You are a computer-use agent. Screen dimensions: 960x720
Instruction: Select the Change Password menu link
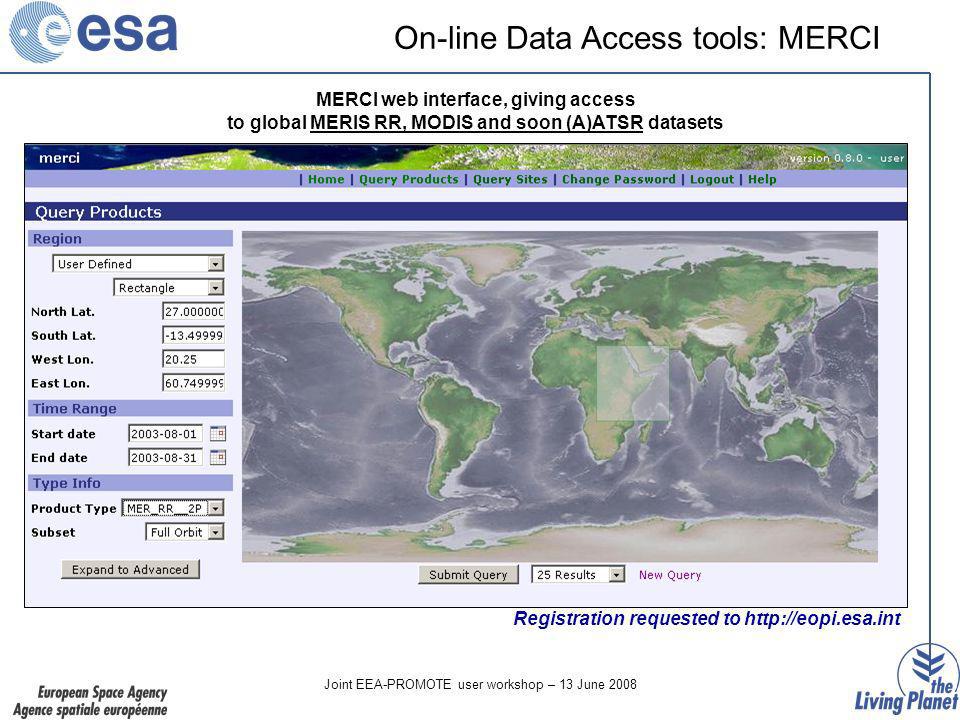tap(618, 179)
